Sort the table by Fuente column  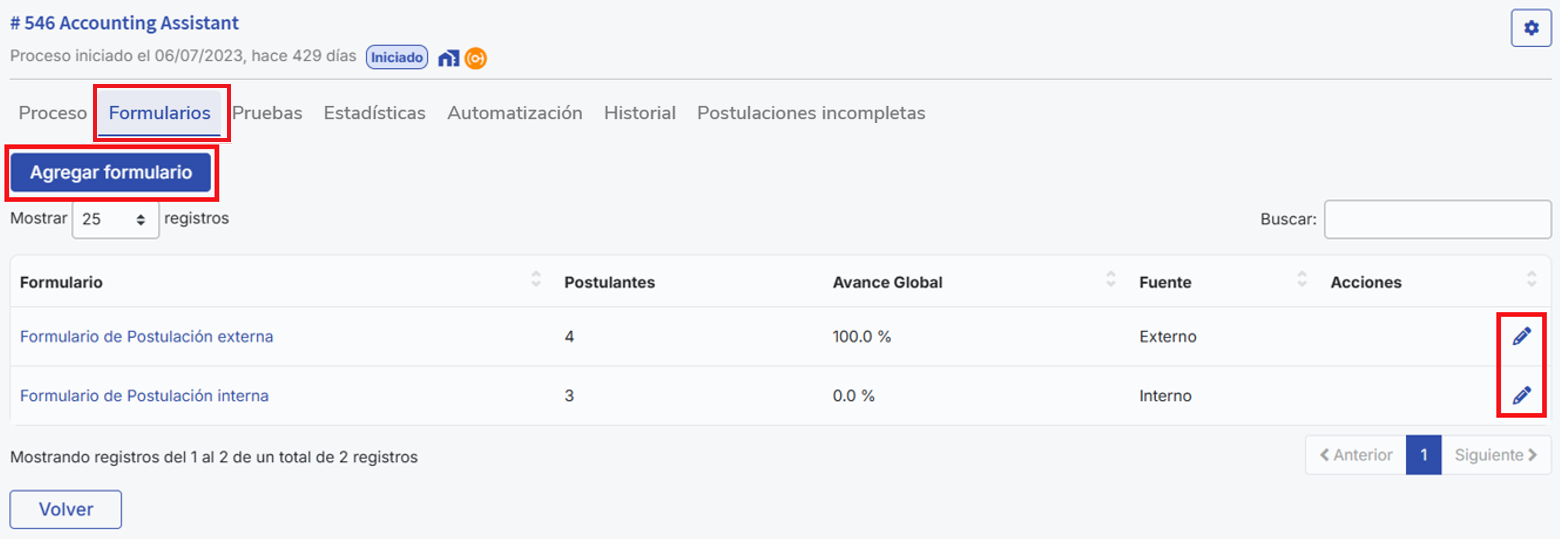tap(1301, 281)
